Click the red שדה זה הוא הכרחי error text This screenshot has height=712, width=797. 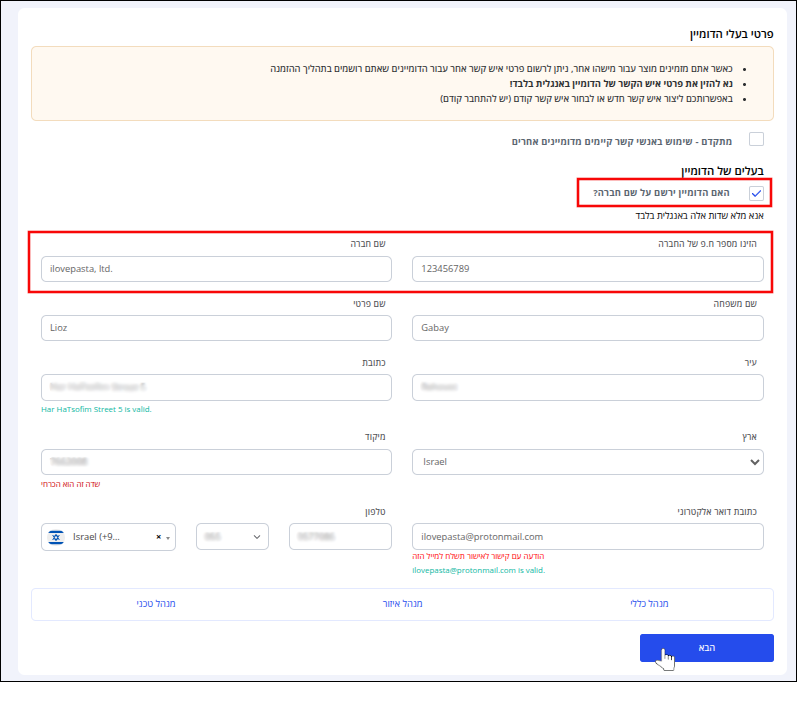71,484
